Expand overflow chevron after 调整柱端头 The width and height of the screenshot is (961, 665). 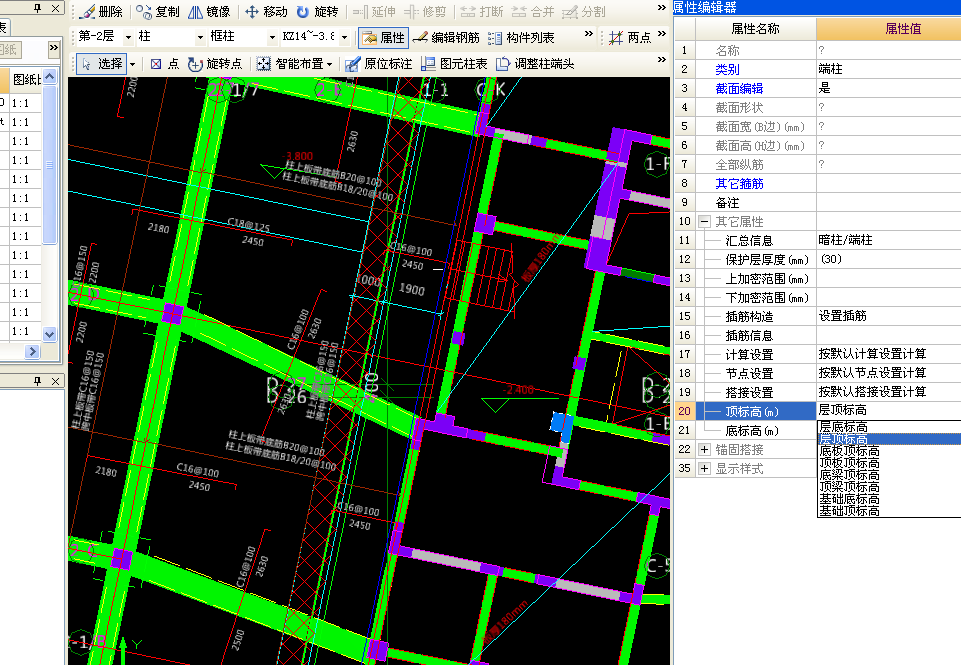click(661, 59)
